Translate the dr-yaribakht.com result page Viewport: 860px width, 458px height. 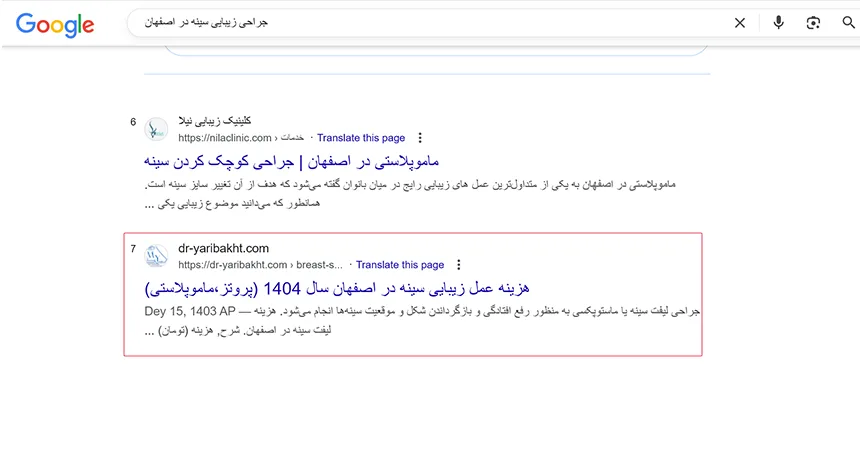click(400, 265)
